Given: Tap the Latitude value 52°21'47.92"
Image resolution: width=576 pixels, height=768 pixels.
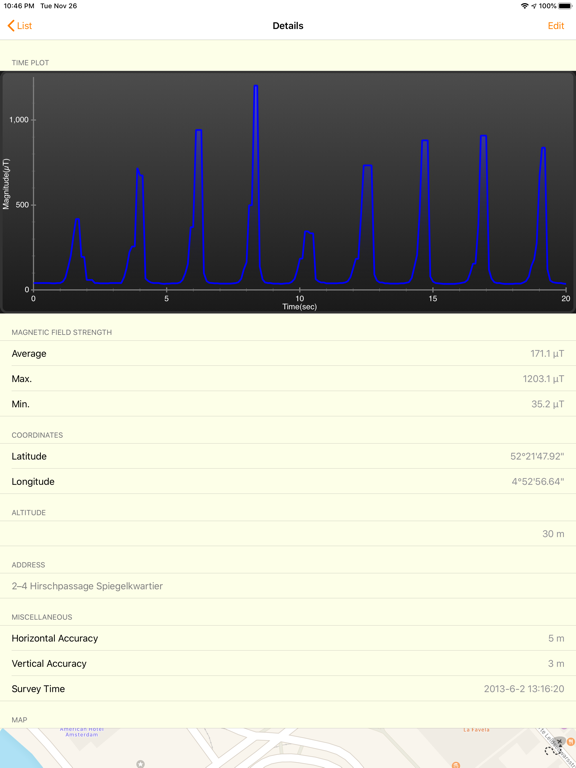Looking at the screenshot, I should point(537,456).
